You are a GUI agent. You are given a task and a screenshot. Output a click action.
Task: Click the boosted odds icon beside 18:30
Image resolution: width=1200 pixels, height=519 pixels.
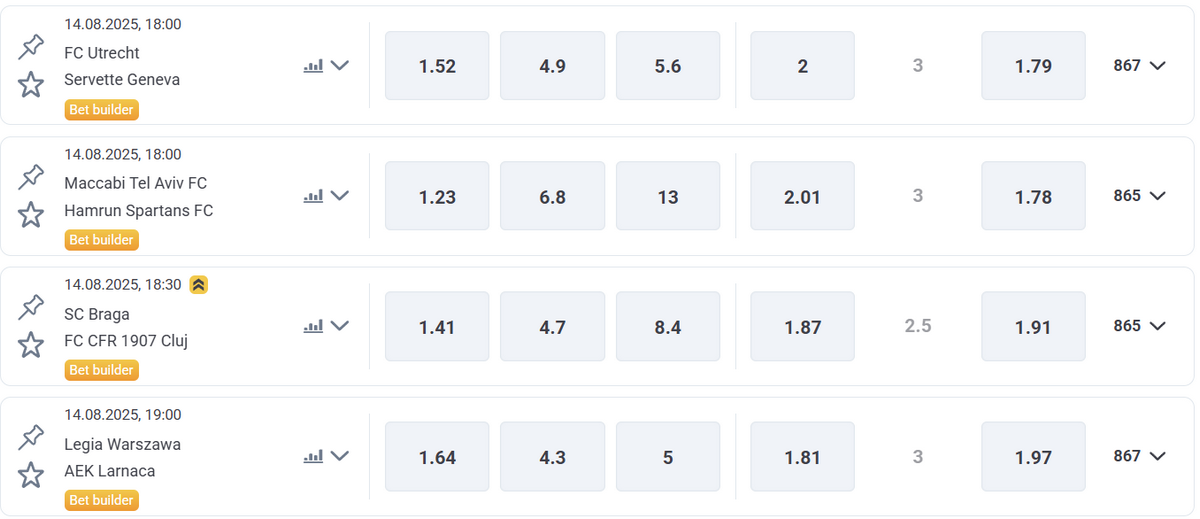198,285
